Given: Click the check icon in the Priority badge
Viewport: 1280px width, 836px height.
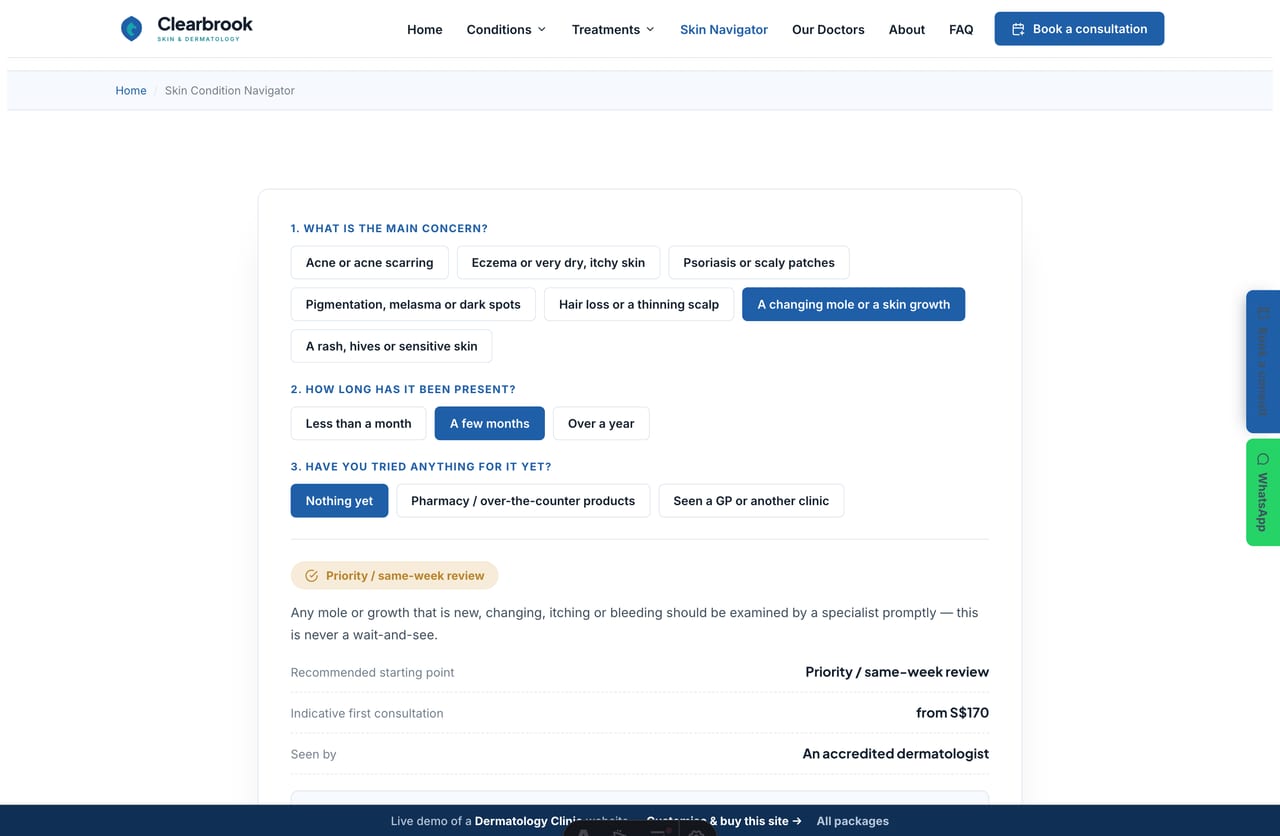Looking at the screenshot, I should (x=311, y=576).
